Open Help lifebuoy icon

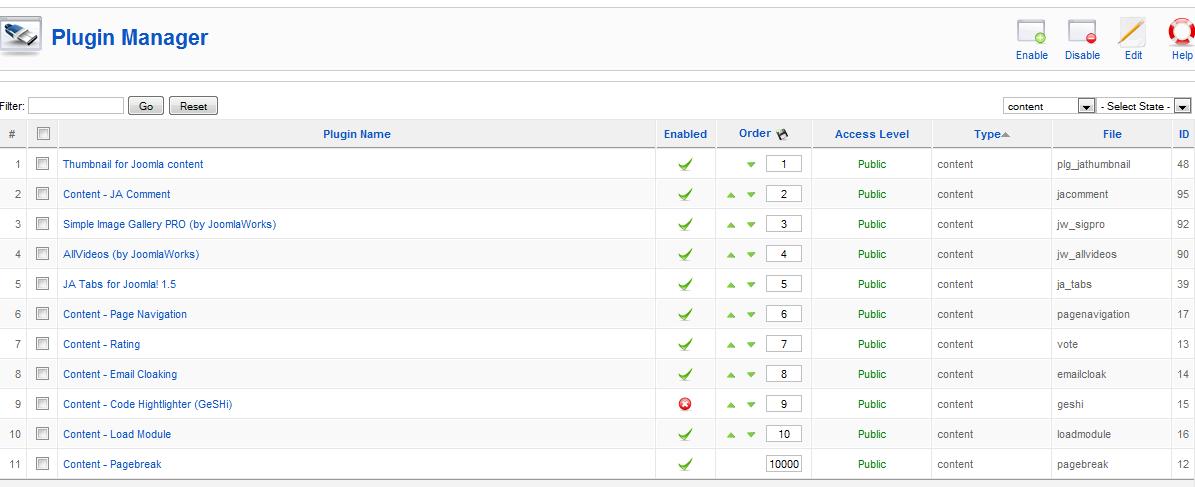[1182, 32]
